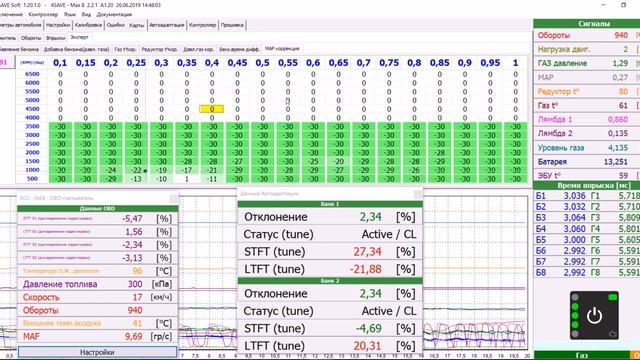
Task: Click the cell with value 1 in row 500
Action: pyautogui.click(x=187, y=179)
